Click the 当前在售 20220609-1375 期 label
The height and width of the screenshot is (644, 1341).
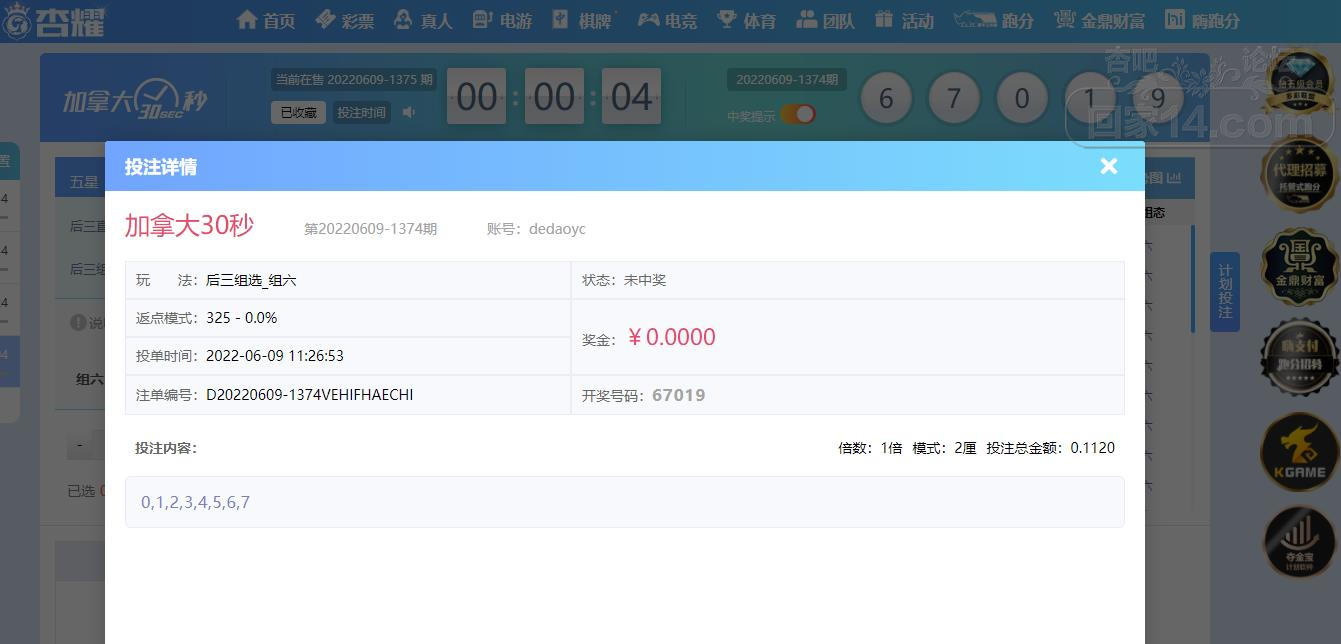pyautogui.click(x=354, y=80)
